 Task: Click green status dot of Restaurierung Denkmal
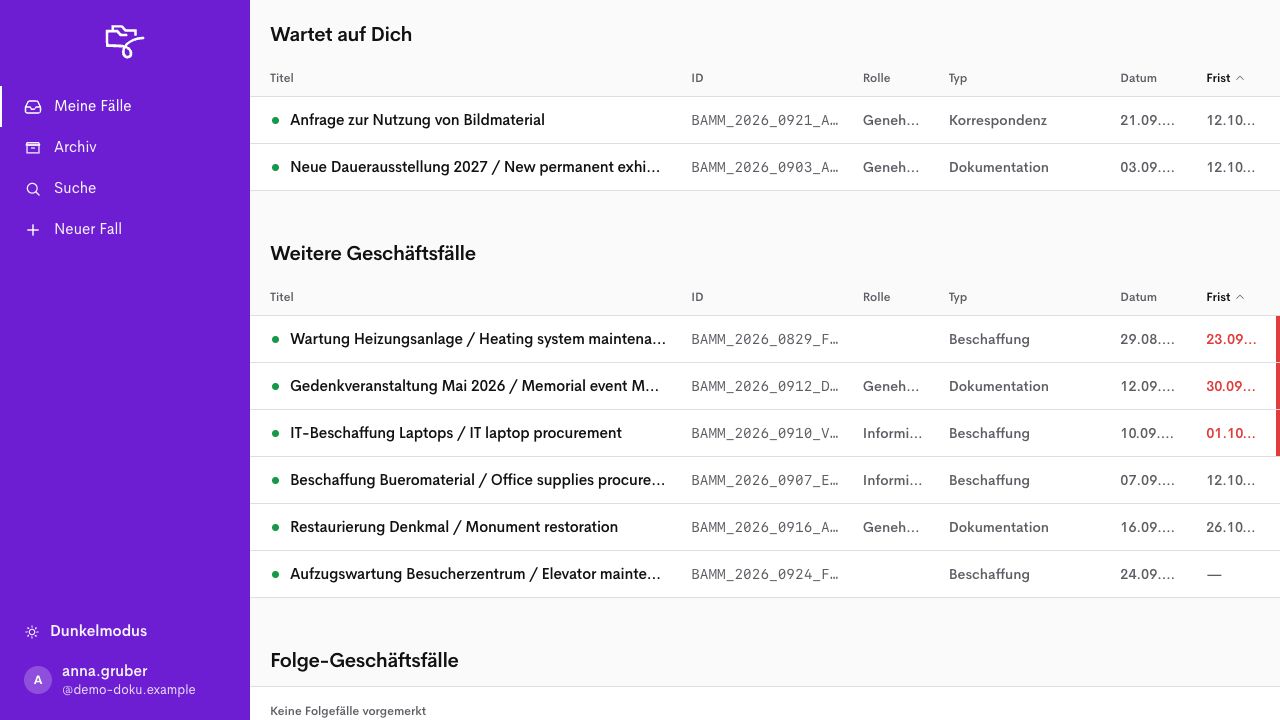pyautogui.click(x=275, y=527)
